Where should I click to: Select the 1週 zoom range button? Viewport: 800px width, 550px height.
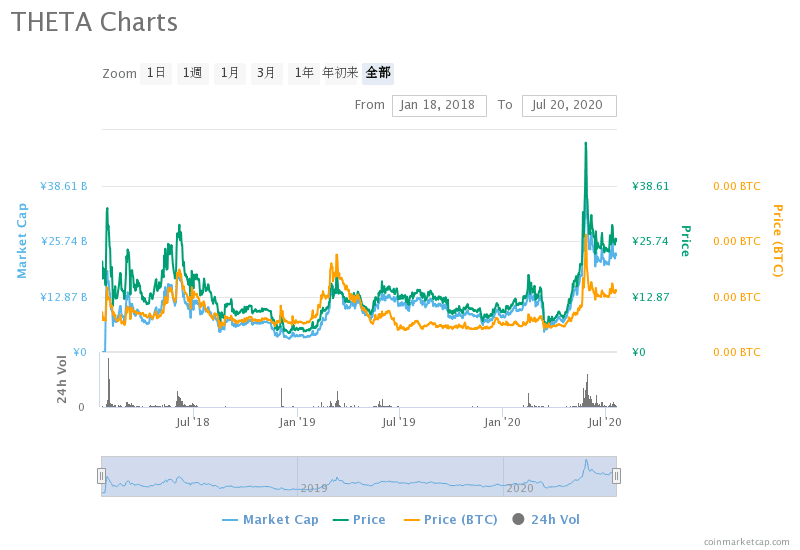coord(193,73)
